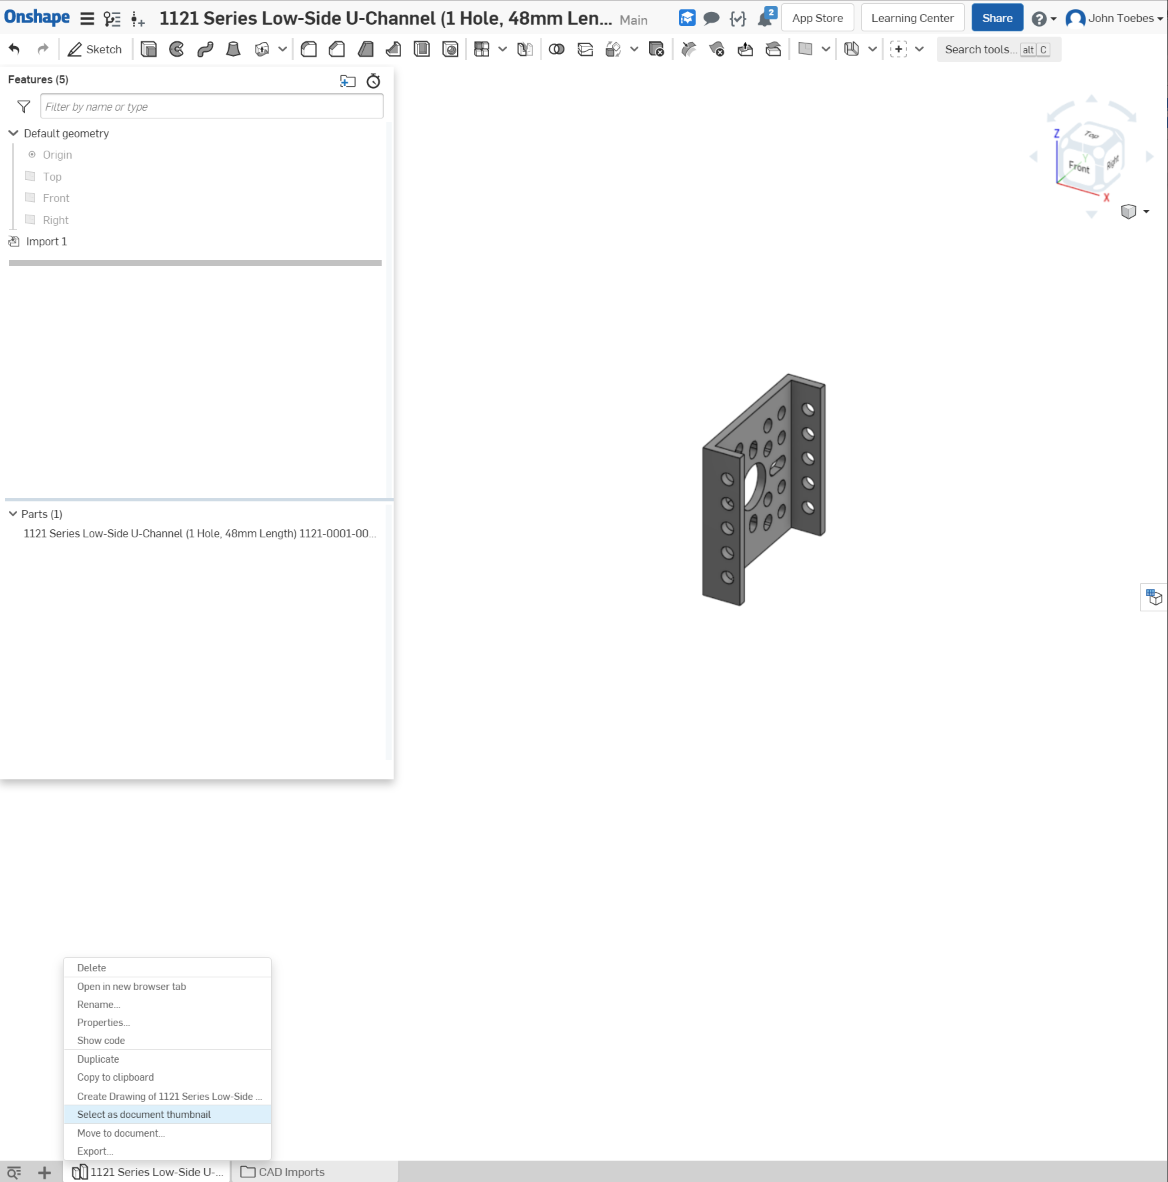This screenshot has height=1182, width=1168.
Task: Select the Replace face tool
Action: pos(774,49)
